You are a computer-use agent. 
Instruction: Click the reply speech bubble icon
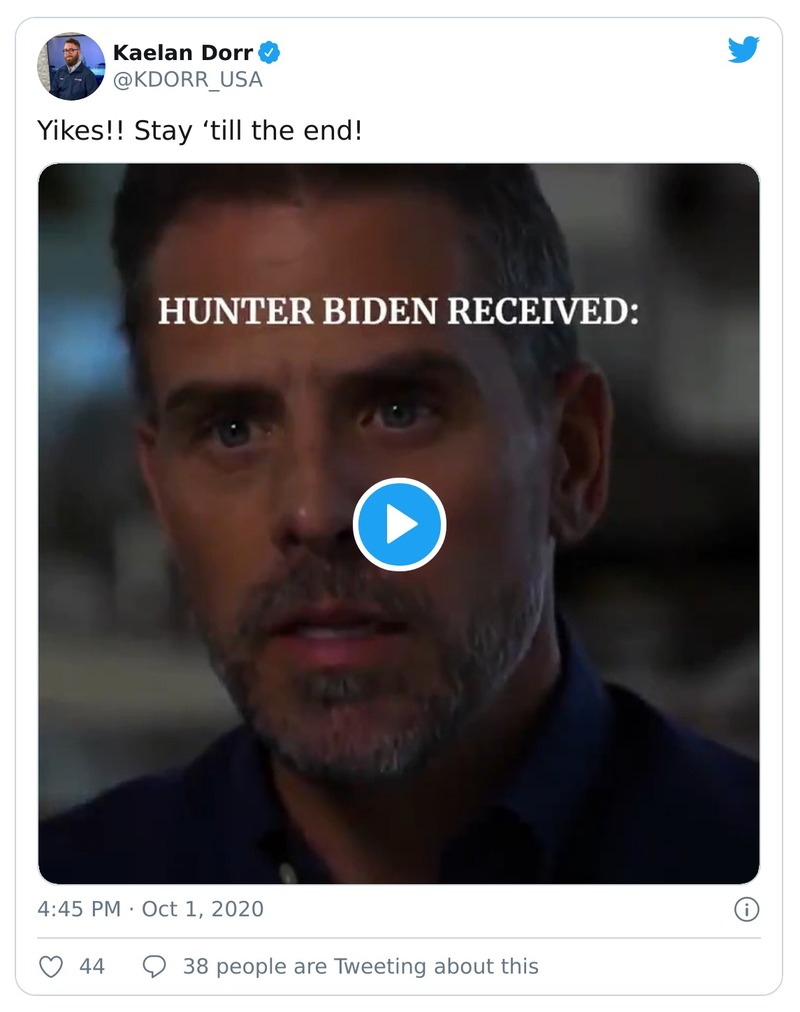coord(154,966)
